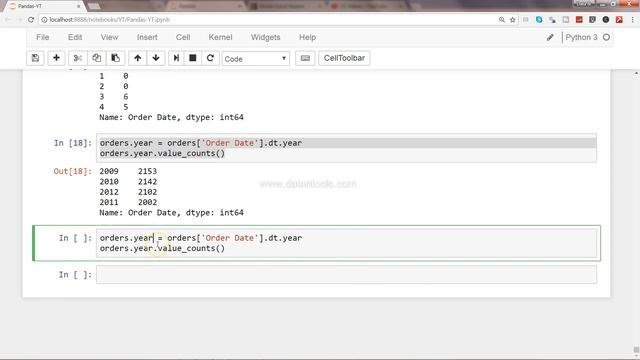Image resolution: width=640 pixels, height=360 pixels.
Task: Click the output row 2010 2142
Action: pos(128,182)
